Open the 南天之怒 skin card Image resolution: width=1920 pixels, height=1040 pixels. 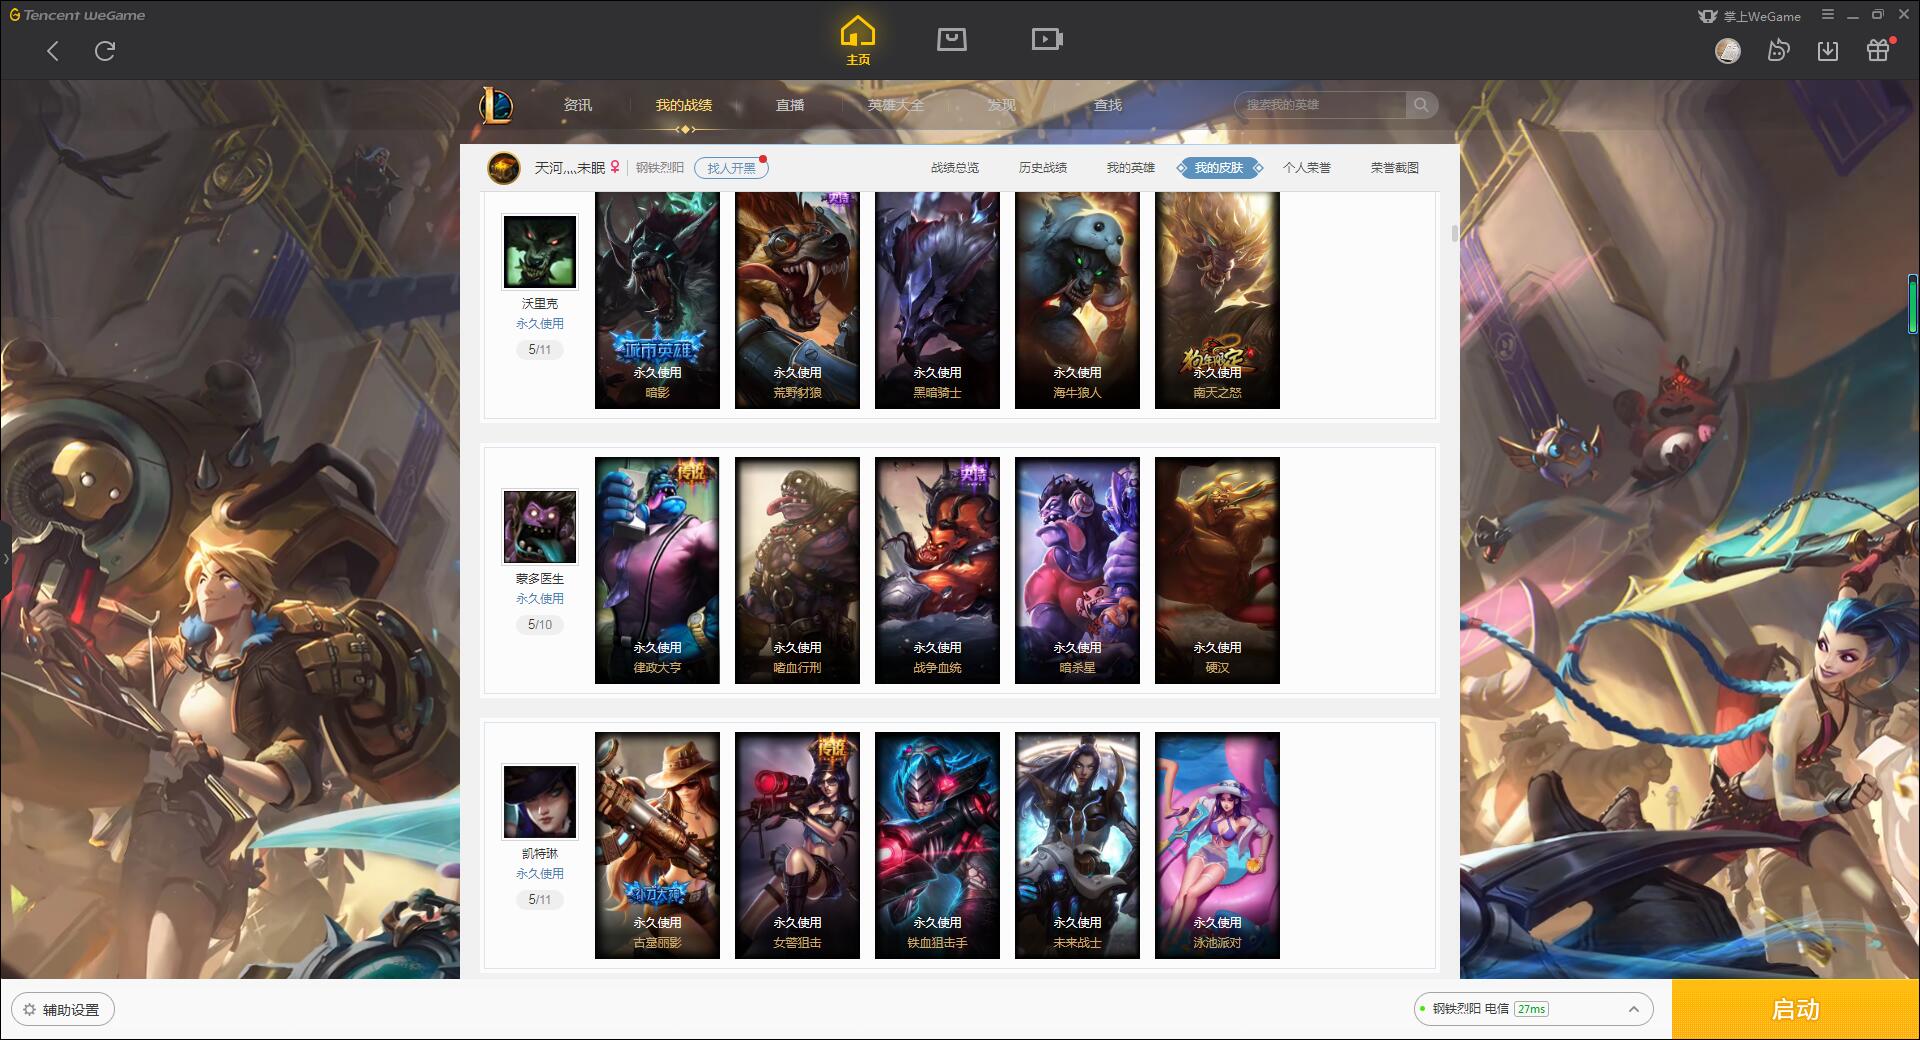[1217, 300]
